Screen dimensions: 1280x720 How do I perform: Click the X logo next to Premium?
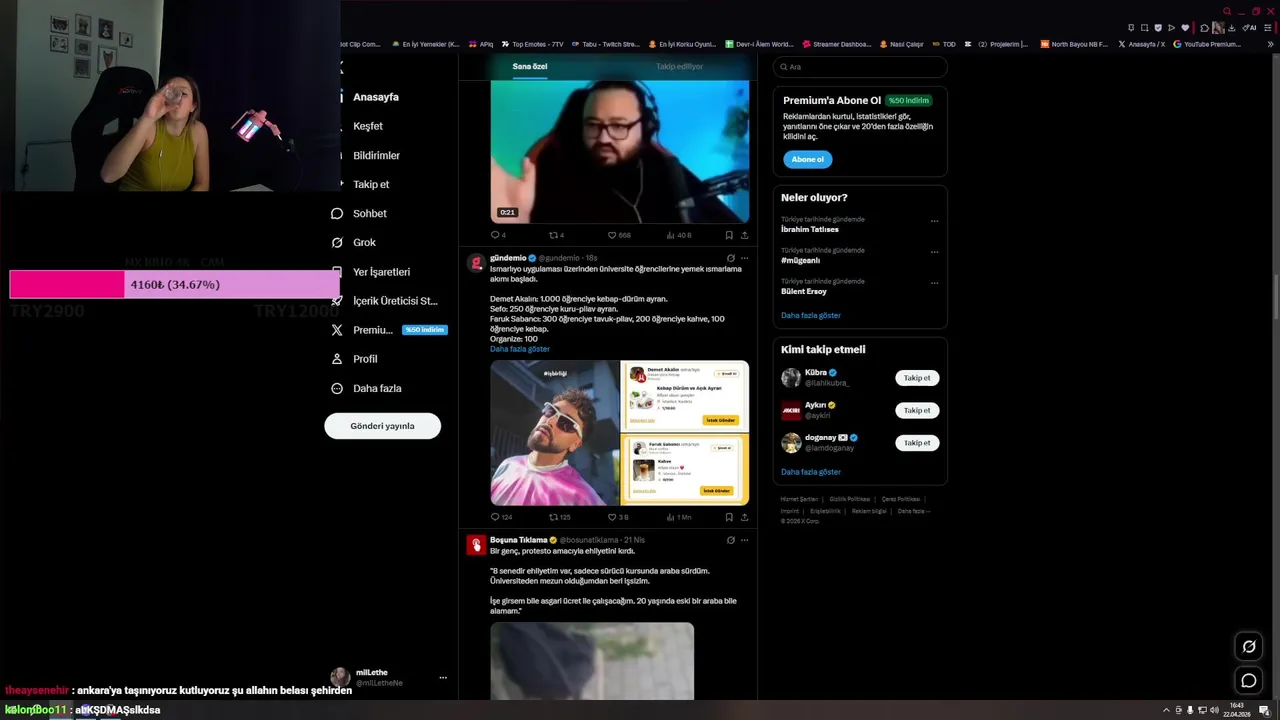pos(337,330)
